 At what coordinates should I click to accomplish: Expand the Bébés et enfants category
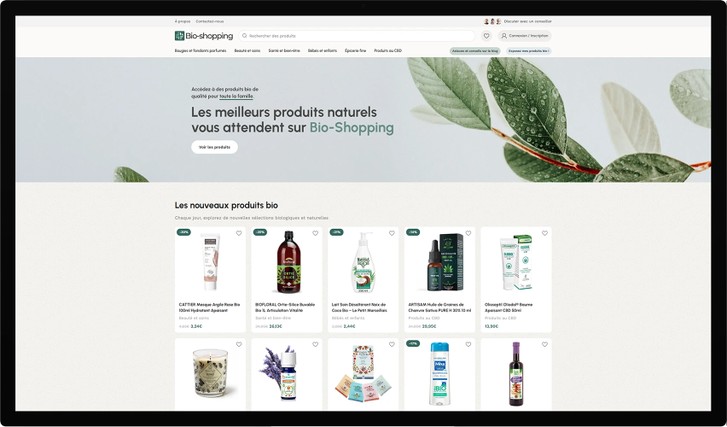coord(322,51)
